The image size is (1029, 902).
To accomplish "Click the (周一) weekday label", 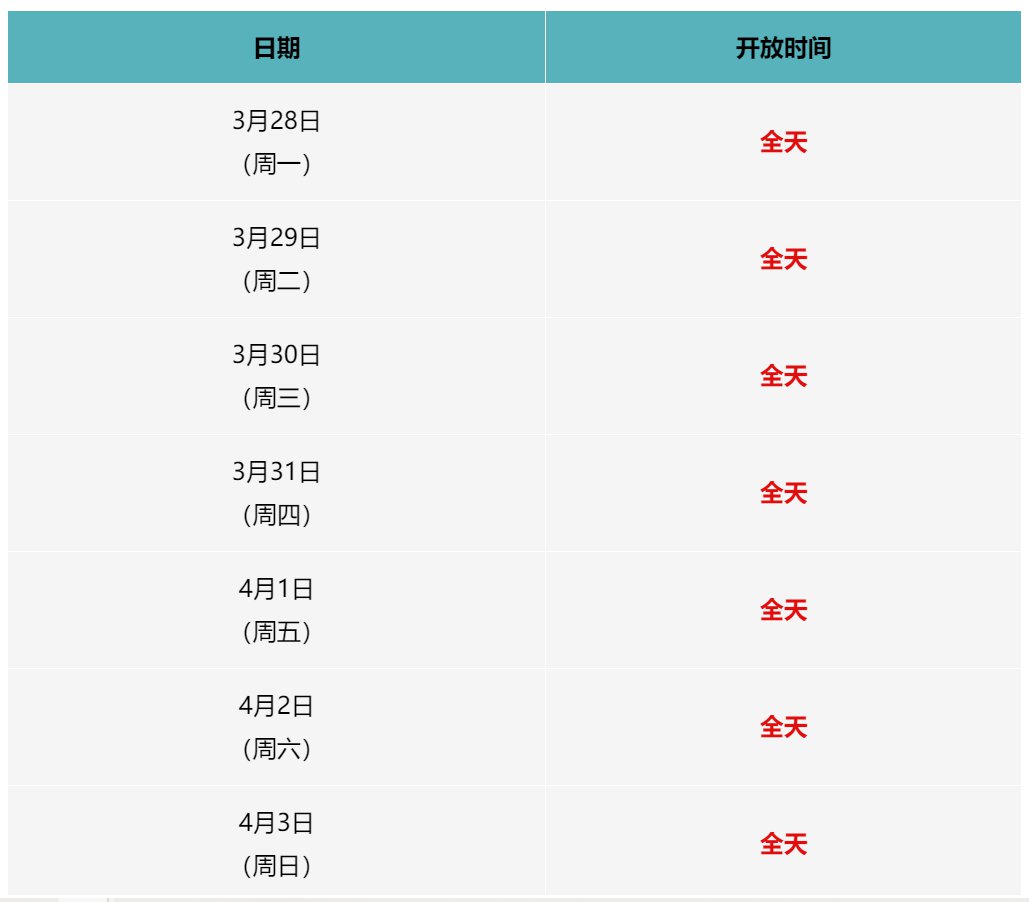I will [276, 164].
